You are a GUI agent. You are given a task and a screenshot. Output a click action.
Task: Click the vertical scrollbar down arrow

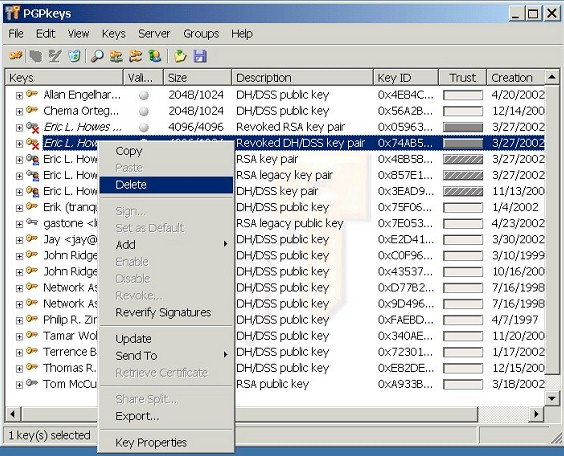point(552,398)
